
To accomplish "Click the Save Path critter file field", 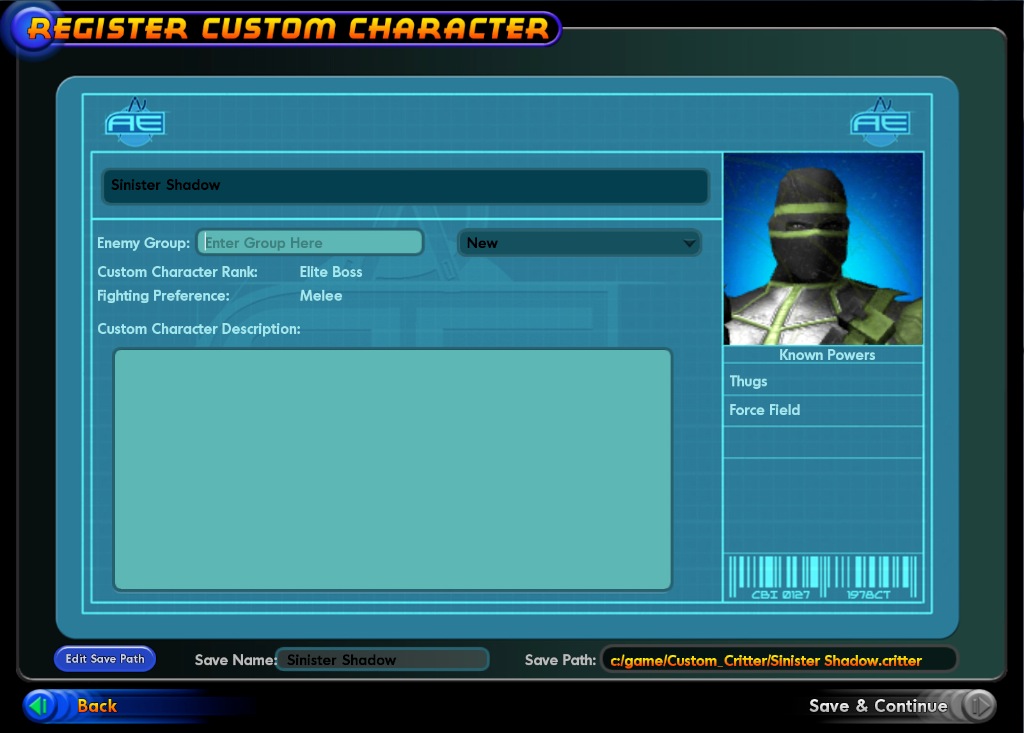I will pyautogui.click(x=778, y=660).
